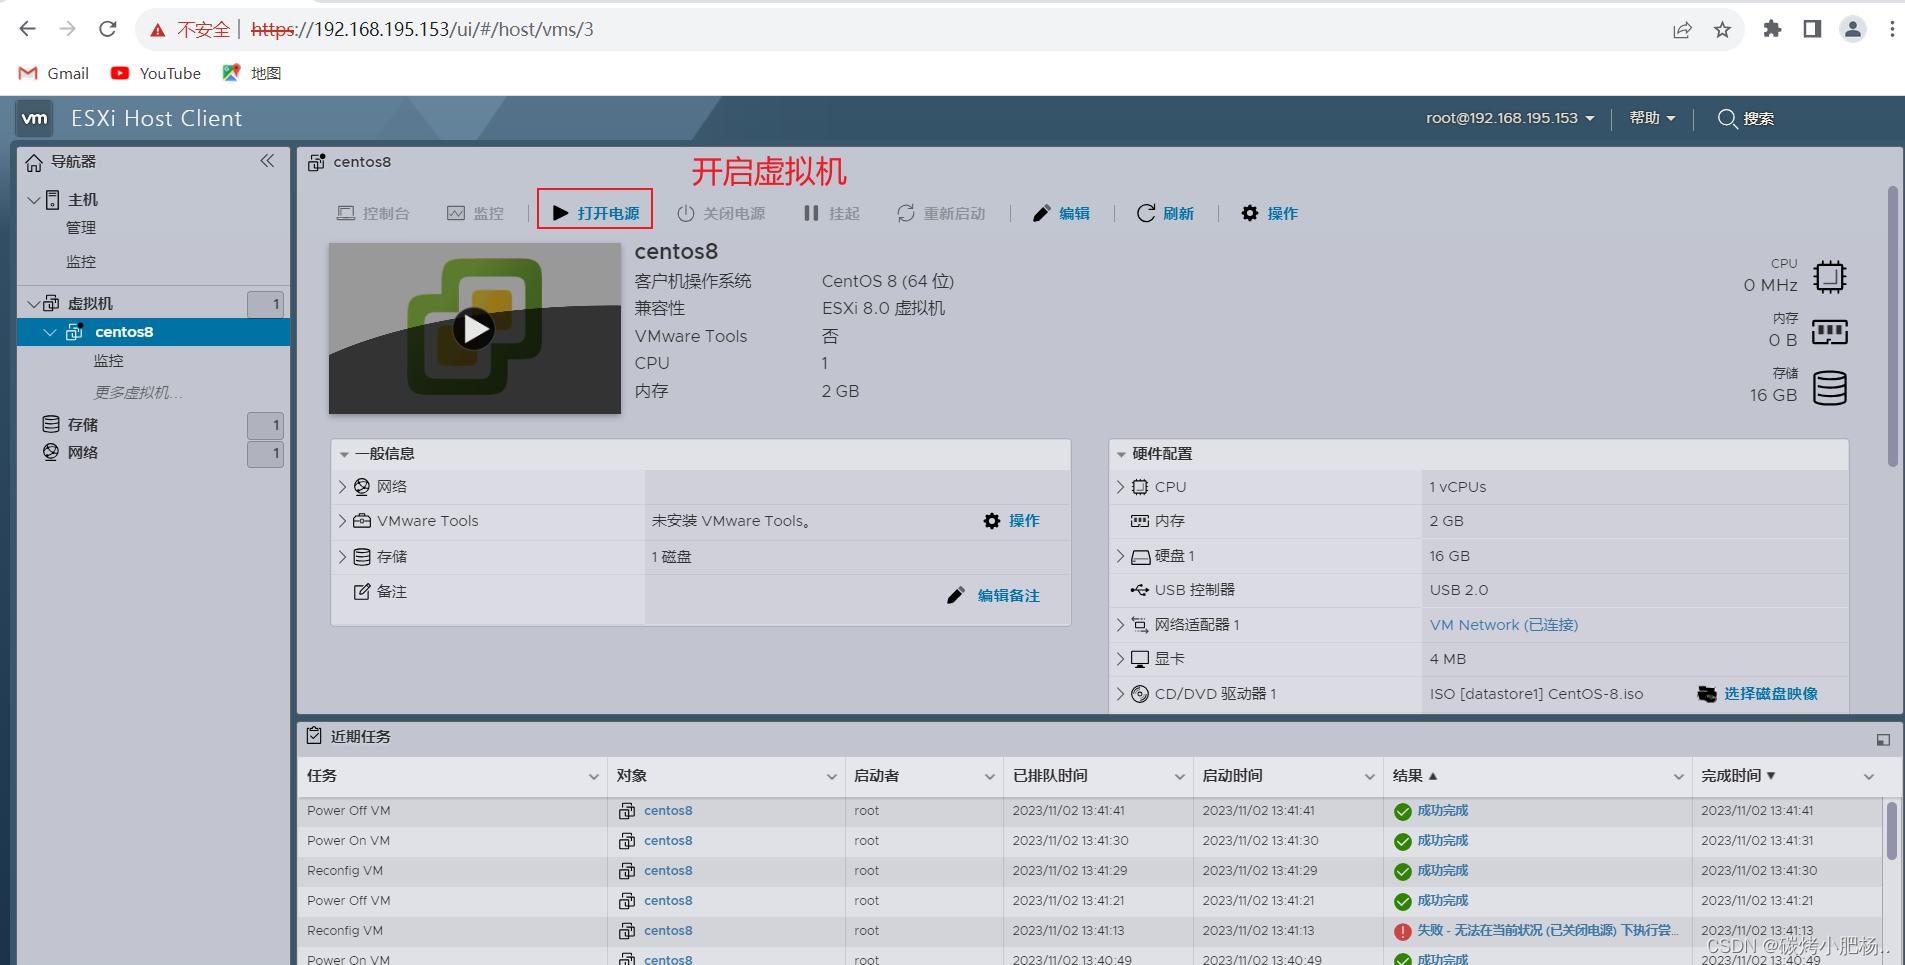
Task: Click the VMware Tools Actions (操作) link
Action: [1012, 521]
